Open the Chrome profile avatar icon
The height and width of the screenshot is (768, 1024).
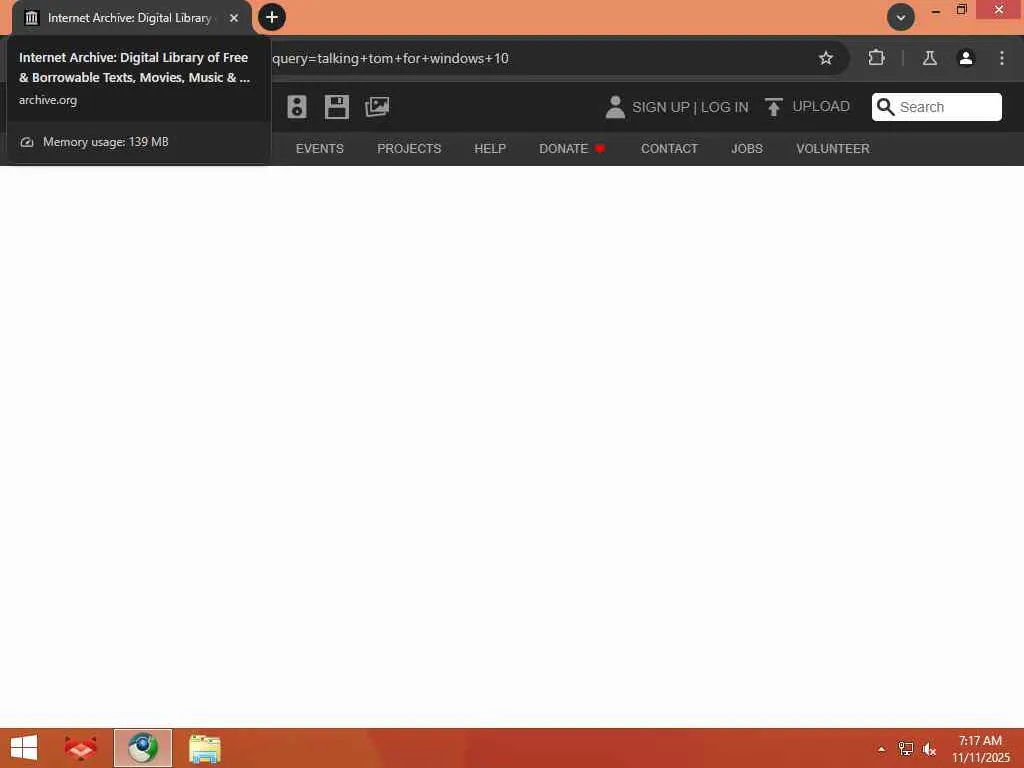(965, 58)
